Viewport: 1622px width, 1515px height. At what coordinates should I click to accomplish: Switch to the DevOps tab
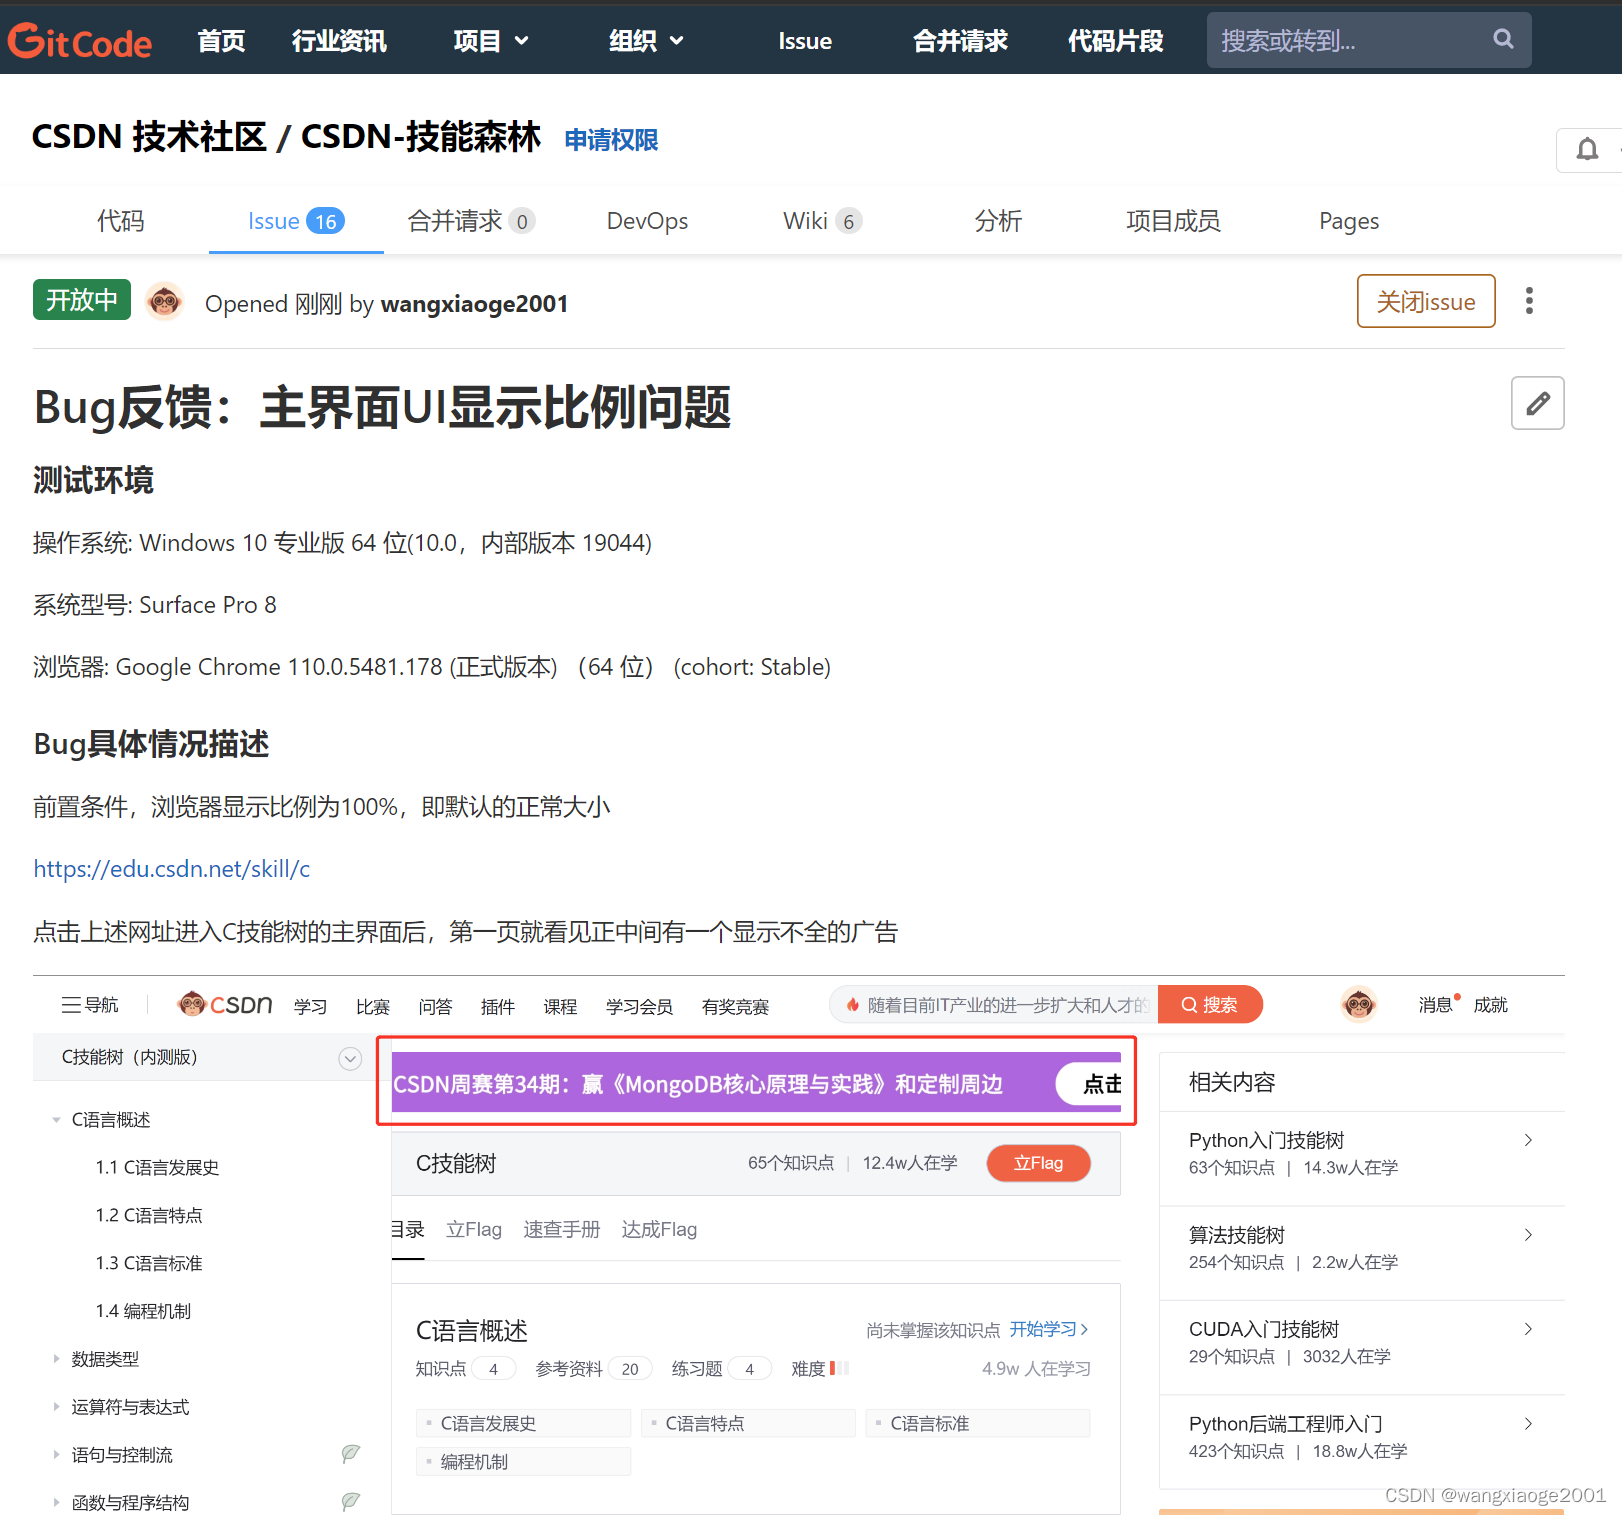pyautogui.click(x=647, y=221)
